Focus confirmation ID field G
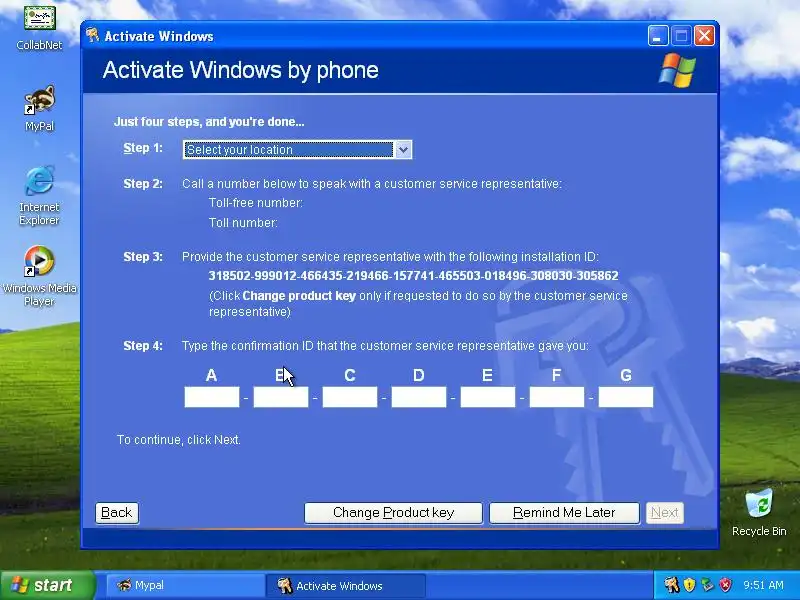800x600 pixels. pos(626,397)
